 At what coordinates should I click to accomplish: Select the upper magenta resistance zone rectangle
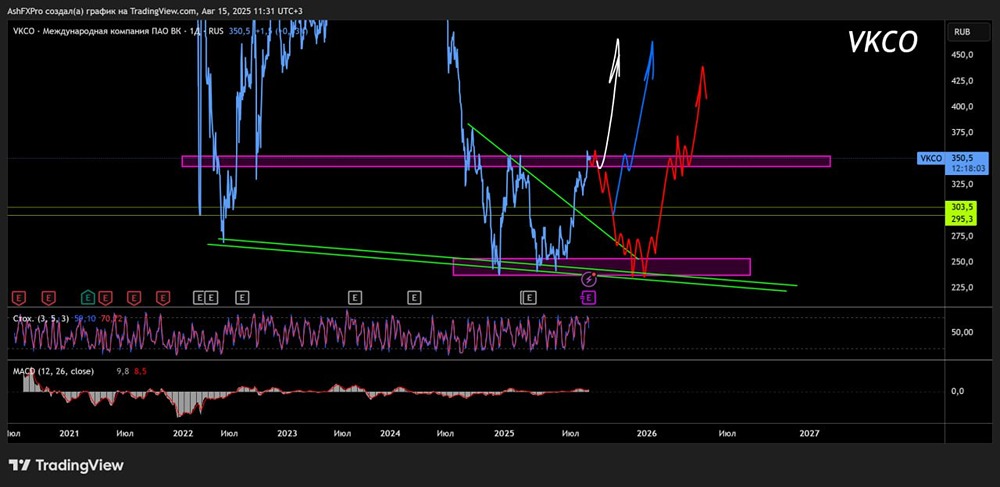click(506, 161)
